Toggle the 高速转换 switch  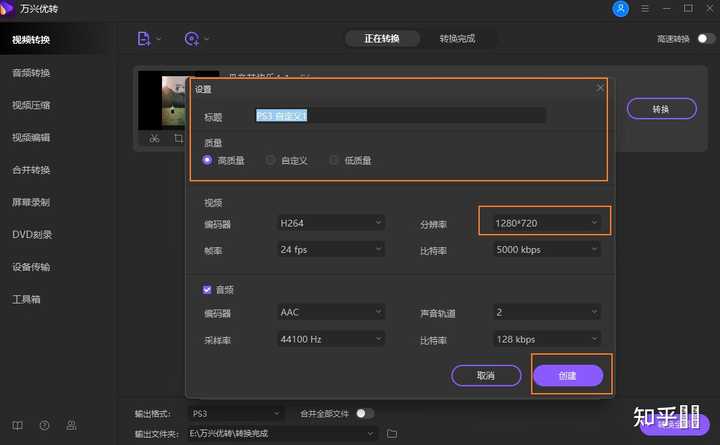[706, 39]
